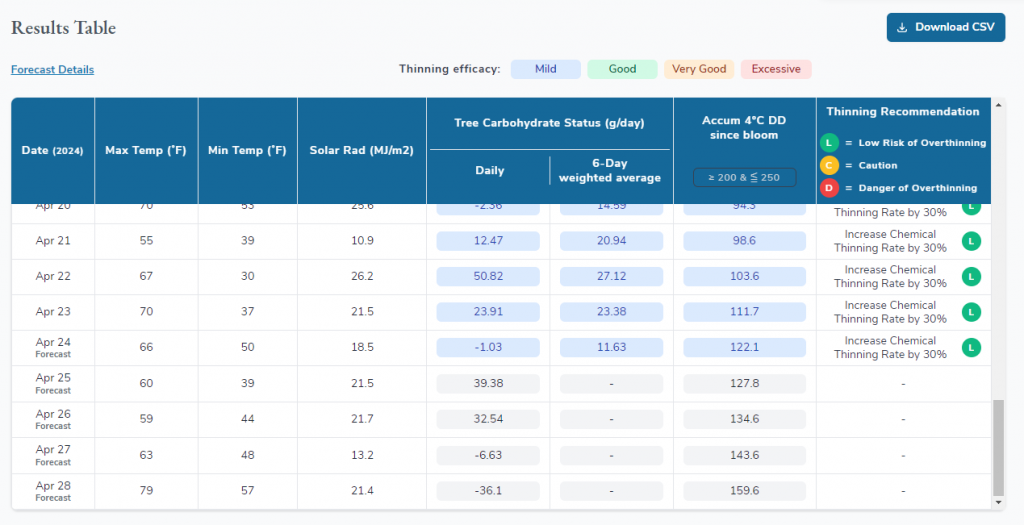This screenshot has width=1024, height=525.
Task: Click the green L badge in Apr 23 row
Action: point(970,312)
